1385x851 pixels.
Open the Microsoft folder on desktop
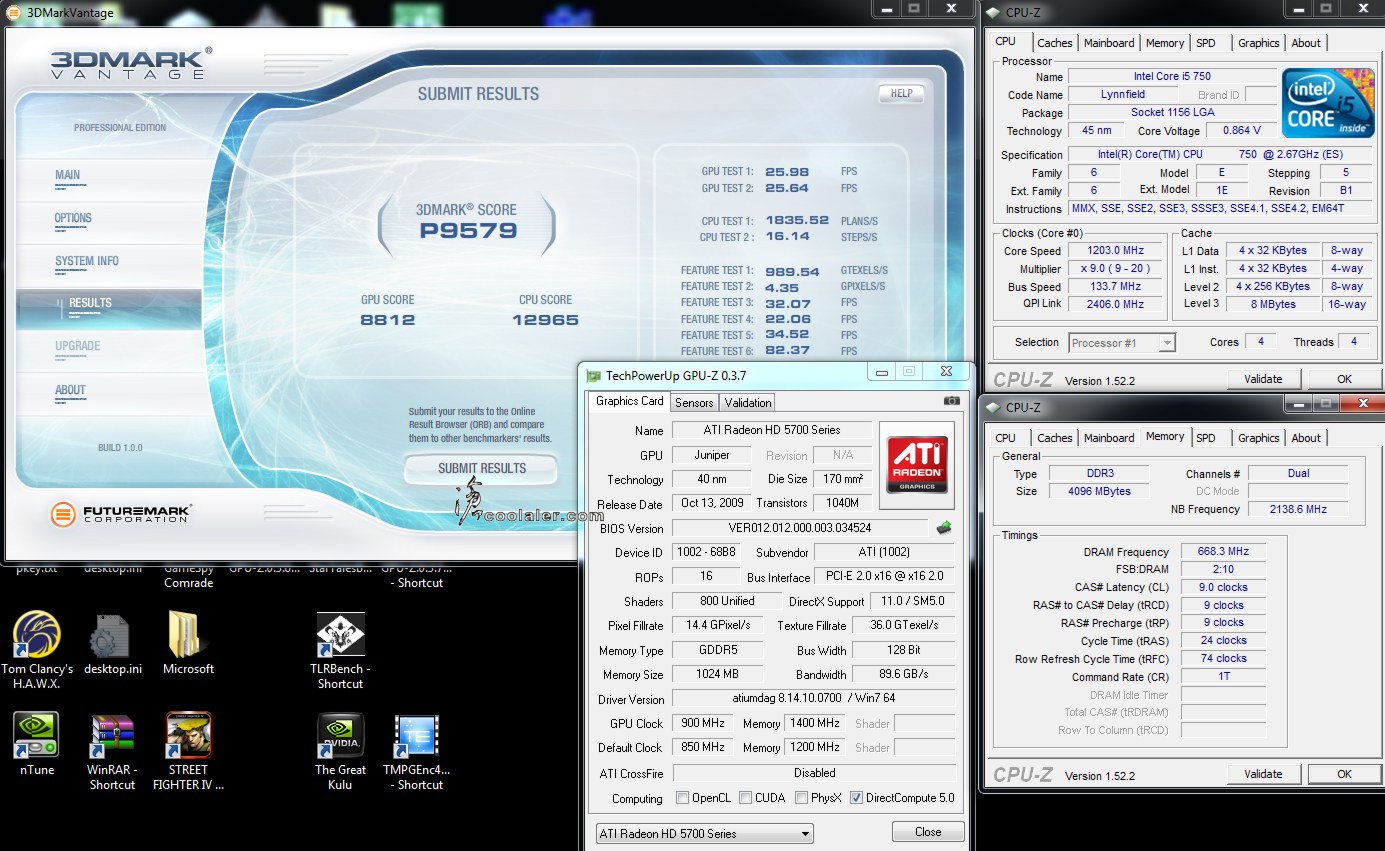tap(188, 636)
